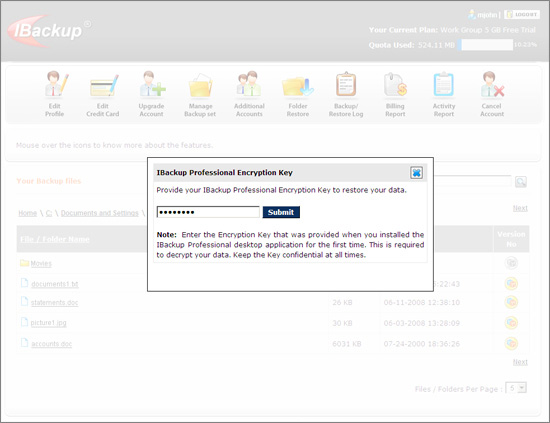
Task: Select the Folder Restore icon
Action: [298, 86]
